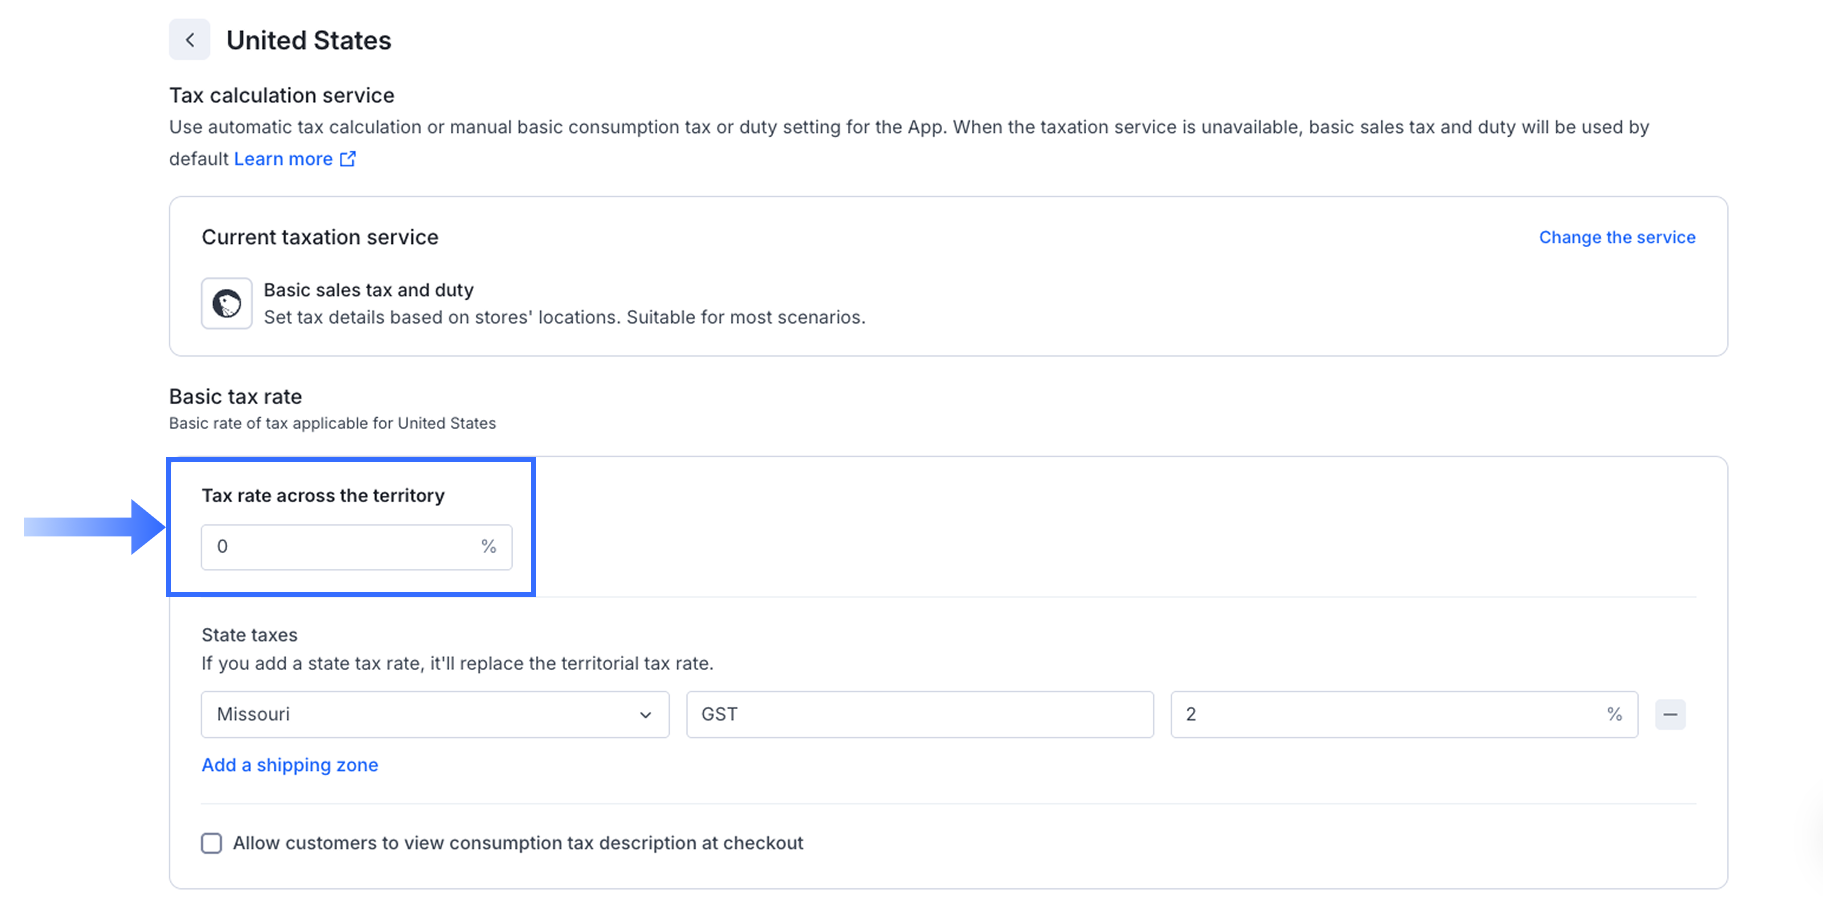Select the Basic sales tax and duty title
The width and height of the screenshot is (1823, 914).
tap(368, 290)
